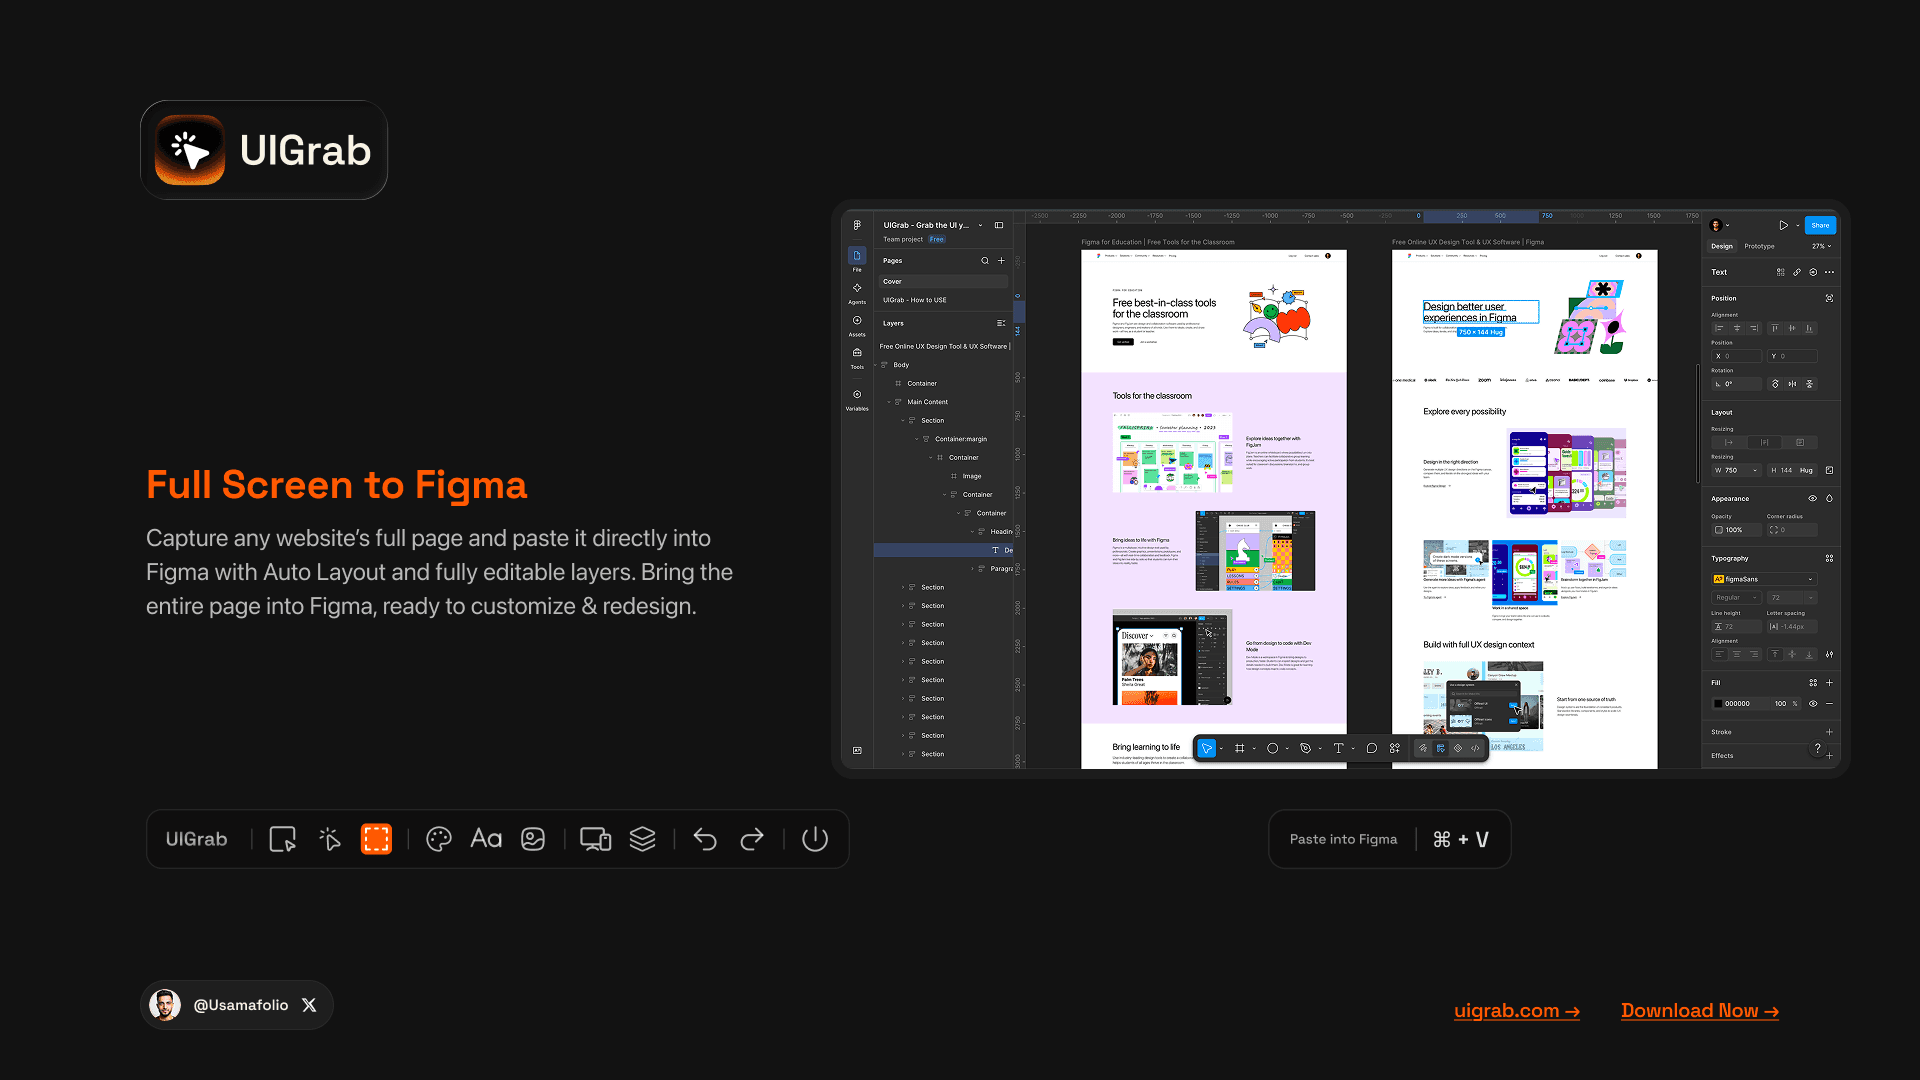Open the 27% zoom level dropdown

[1822, 246]
